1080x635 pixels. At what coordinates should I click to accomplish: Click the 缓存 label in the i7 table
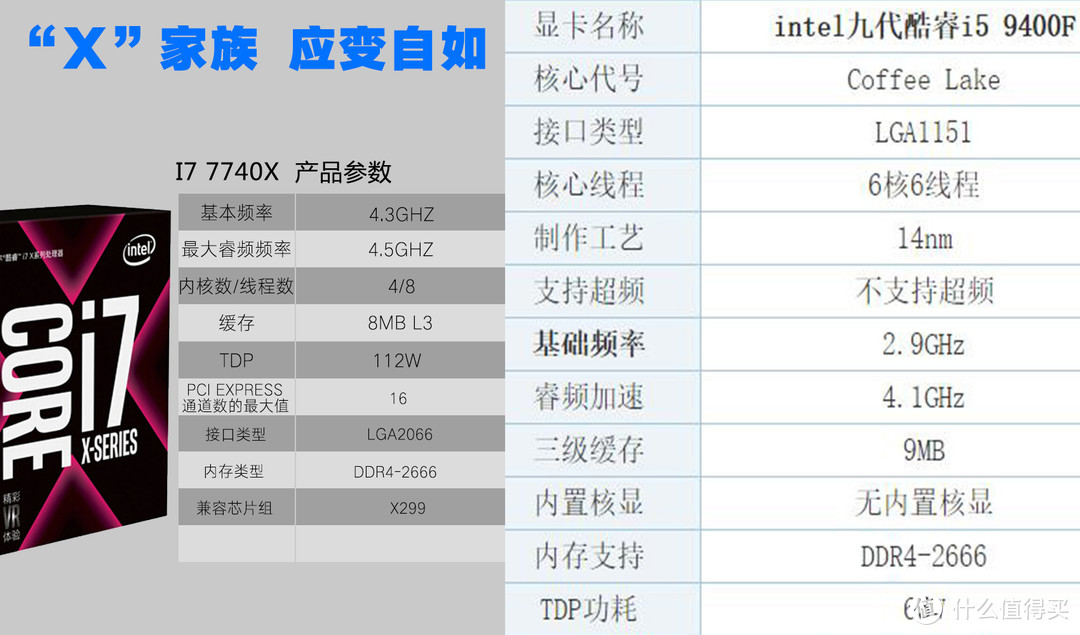(236, 323)
